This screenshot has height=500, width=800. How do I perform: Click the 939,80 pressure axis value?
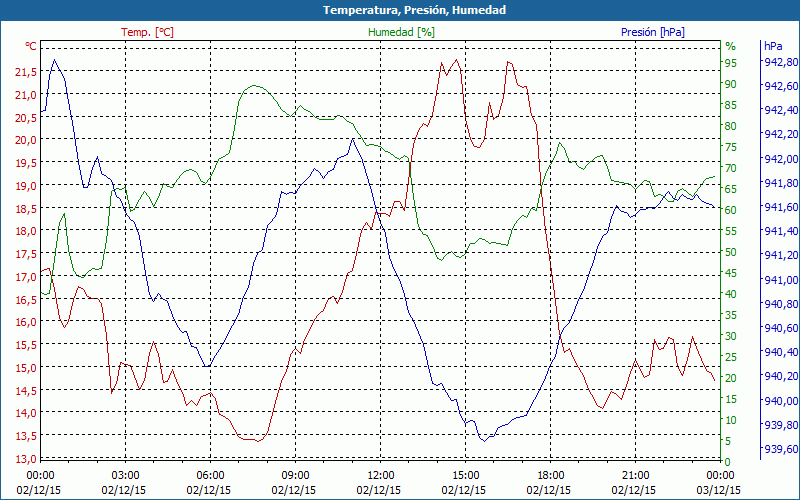(779, 425)
